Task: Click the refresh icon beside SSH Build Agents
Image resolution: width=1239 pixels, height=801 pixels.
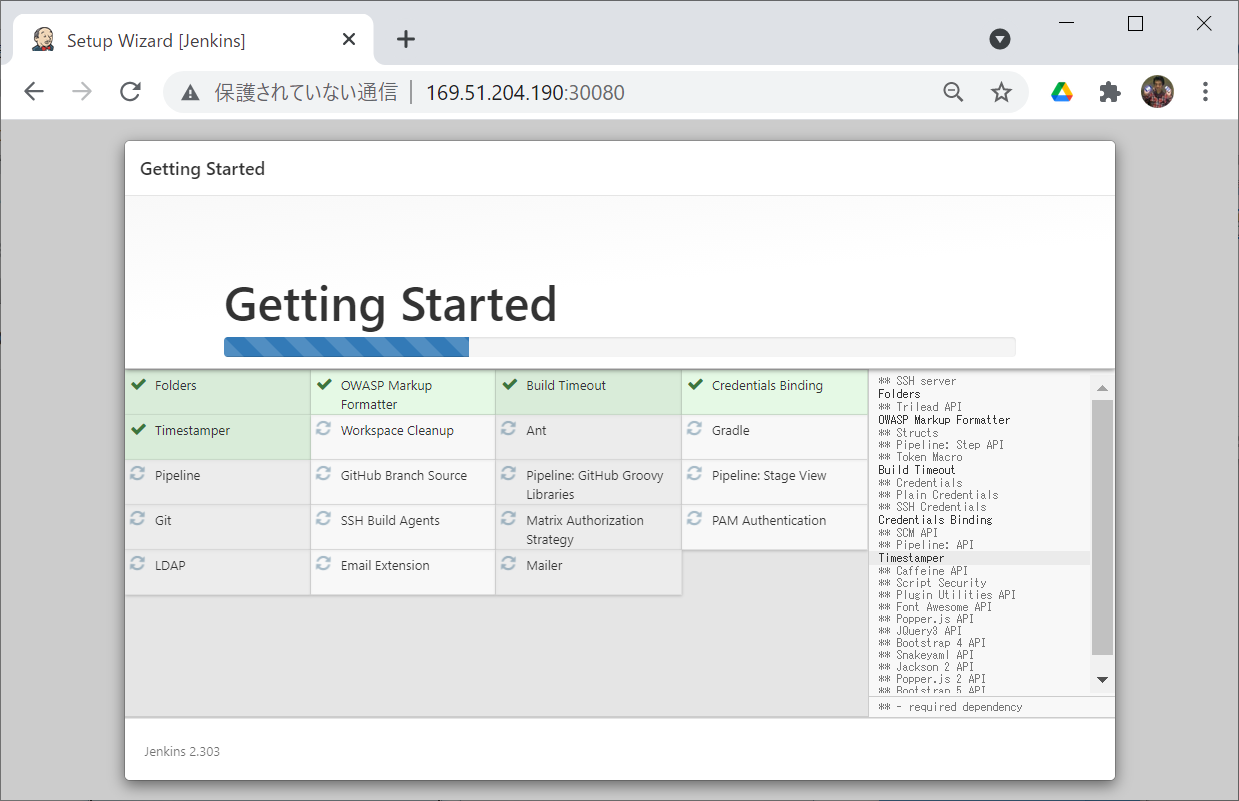Action: click(x=323, y=519)
